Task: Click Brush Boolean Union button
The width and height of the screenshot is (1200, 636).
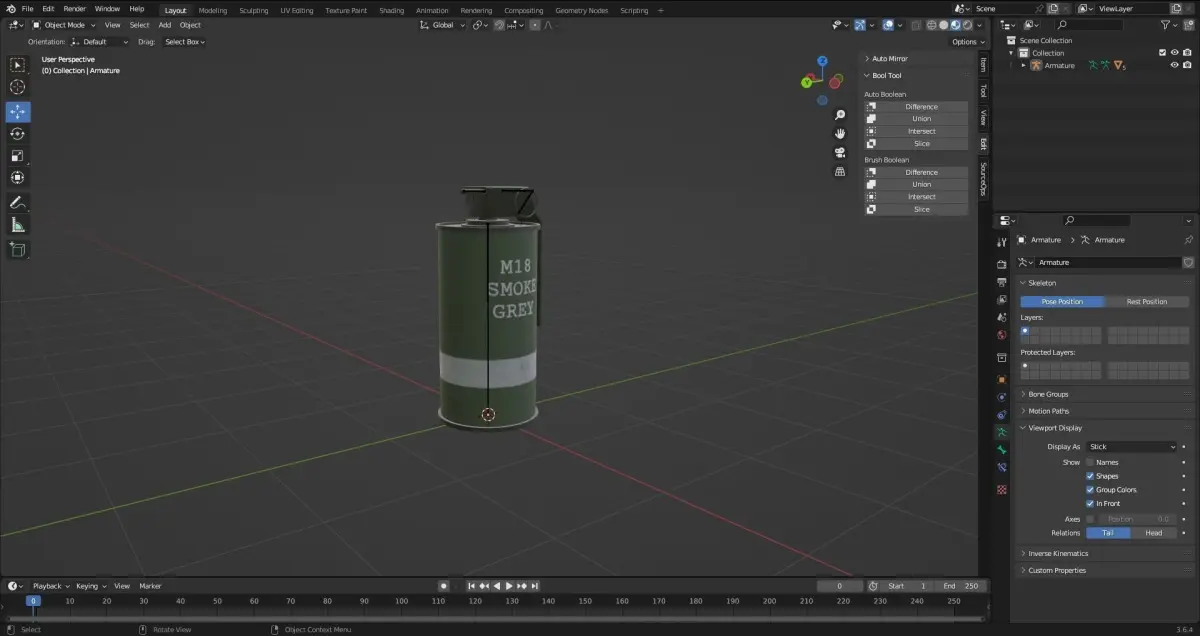Action: point(916,184)
